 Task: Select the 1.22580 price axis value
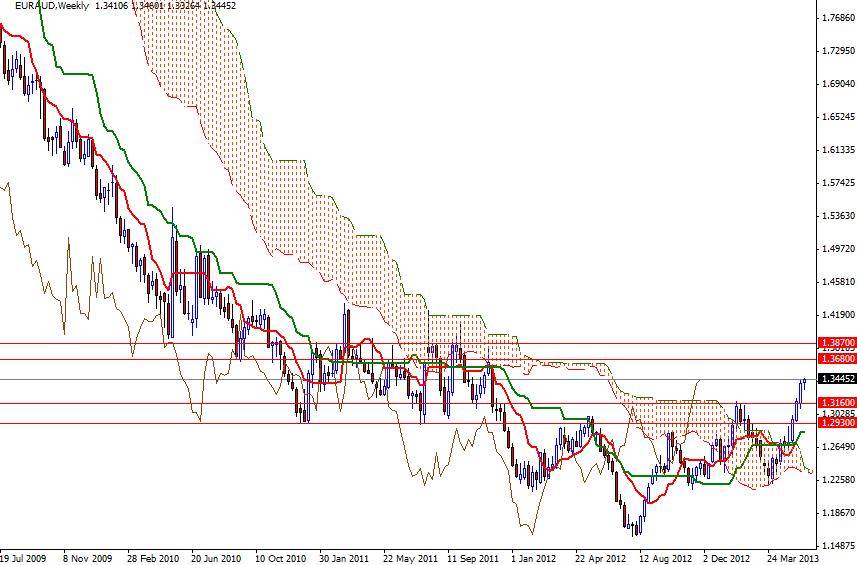(838, 480)
